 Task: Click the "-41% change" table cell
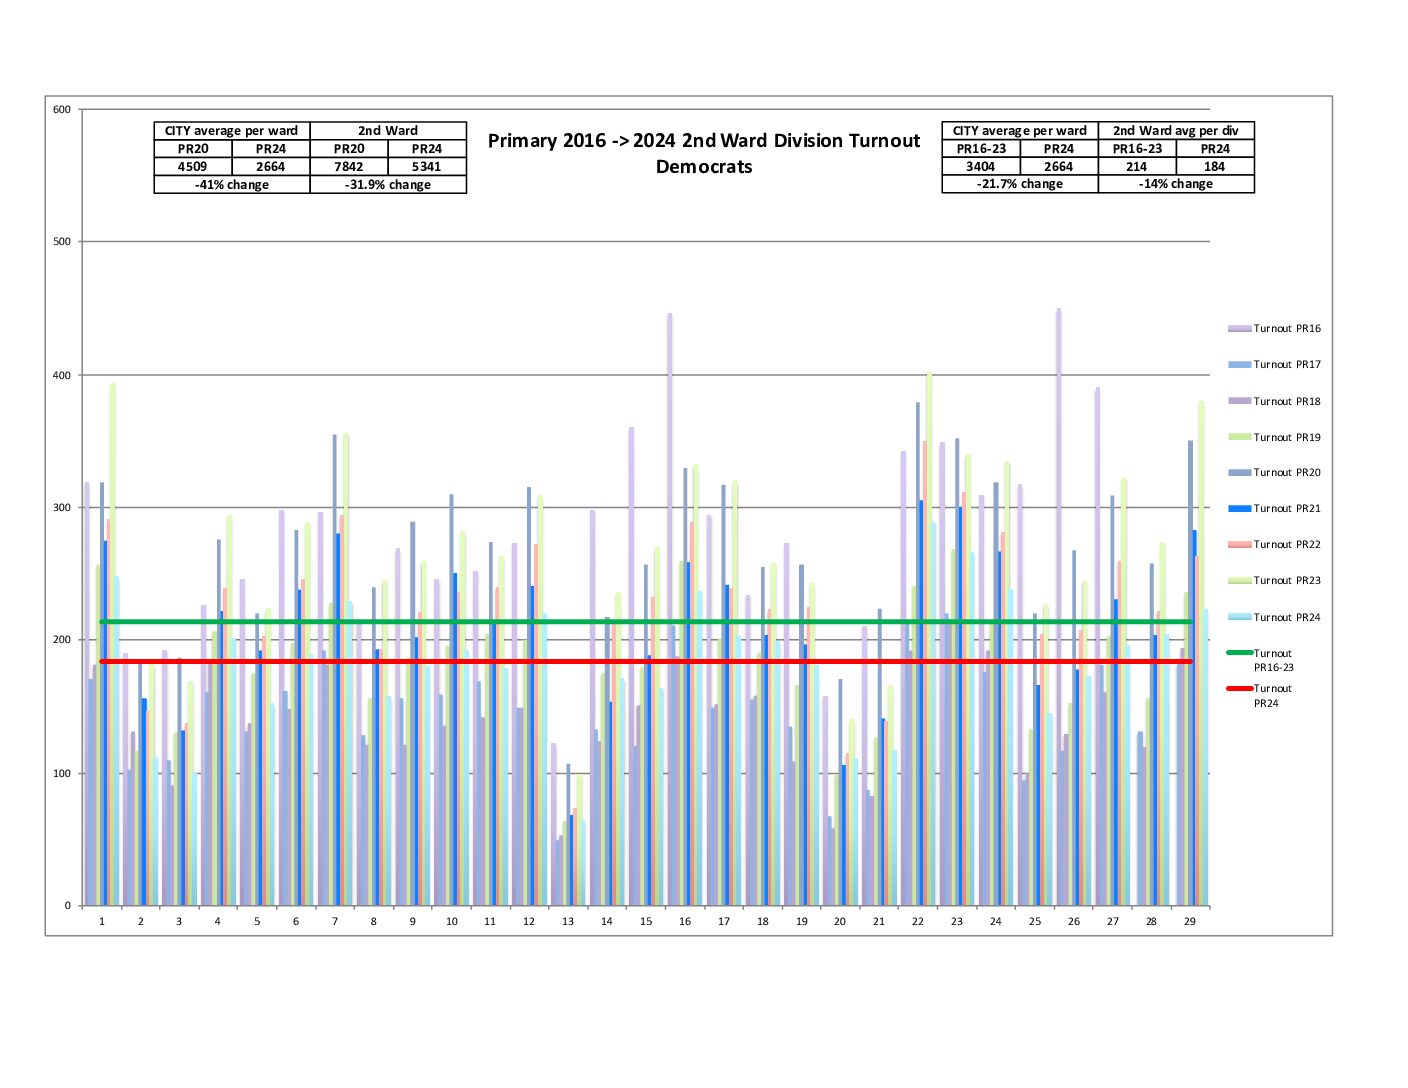[x=232, y=185]
